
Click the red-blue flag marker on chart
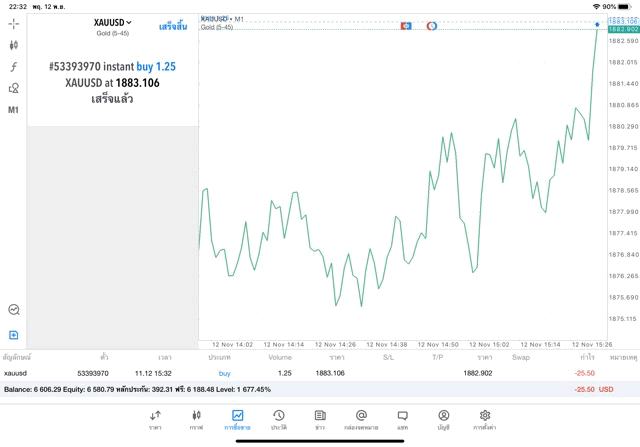click(x=406, y=25)
